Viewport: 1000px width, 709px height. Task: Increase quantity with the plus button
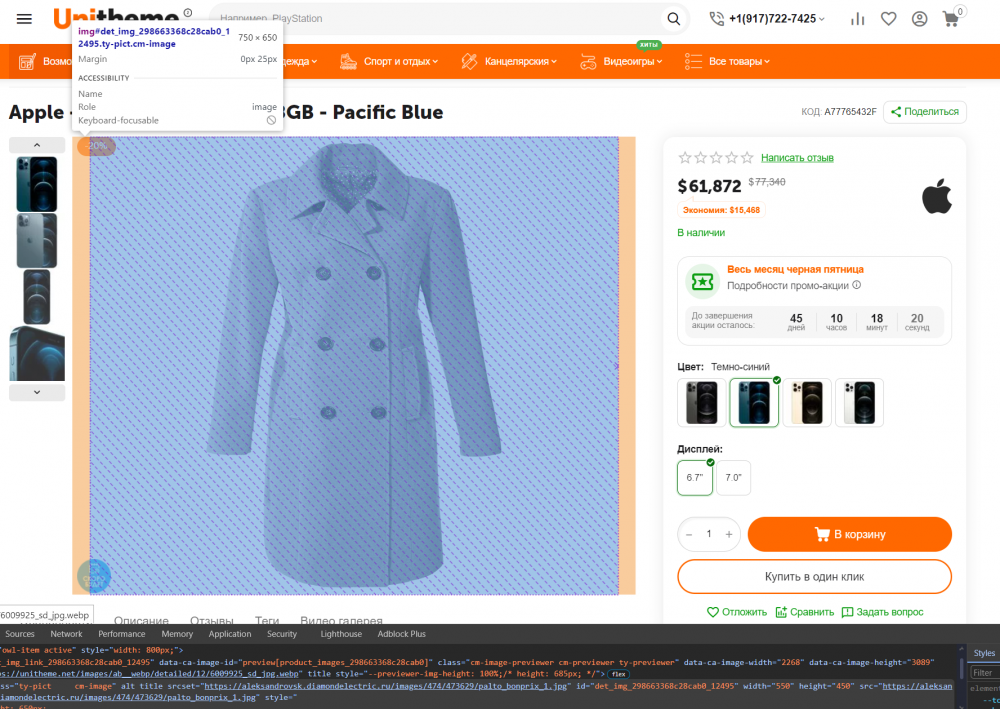(729, 535)
